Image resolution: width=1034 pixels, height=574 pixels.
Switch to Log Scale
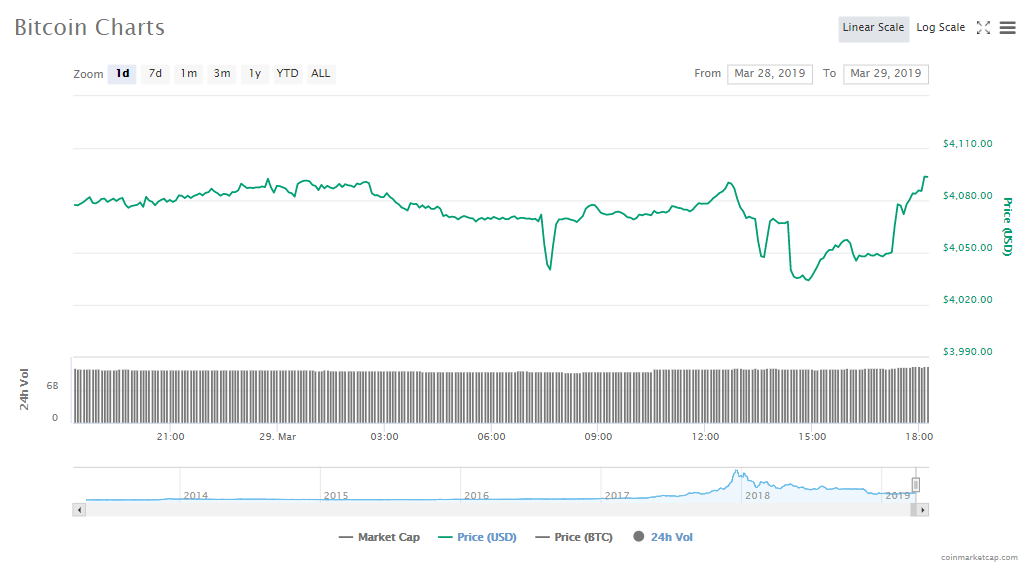pos(940,28)
